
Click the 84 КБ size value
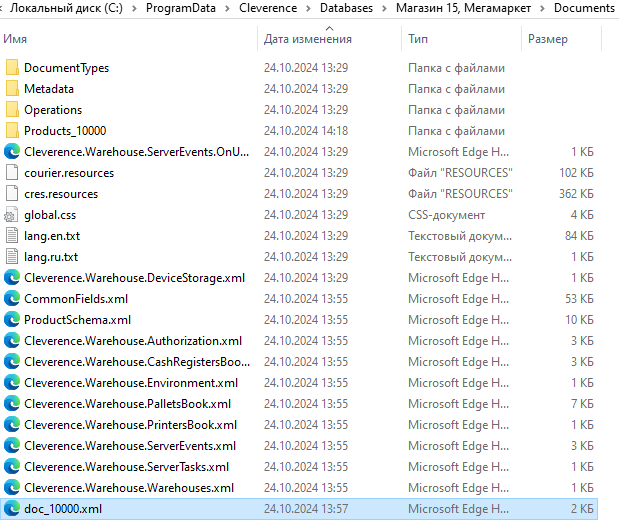579,236
